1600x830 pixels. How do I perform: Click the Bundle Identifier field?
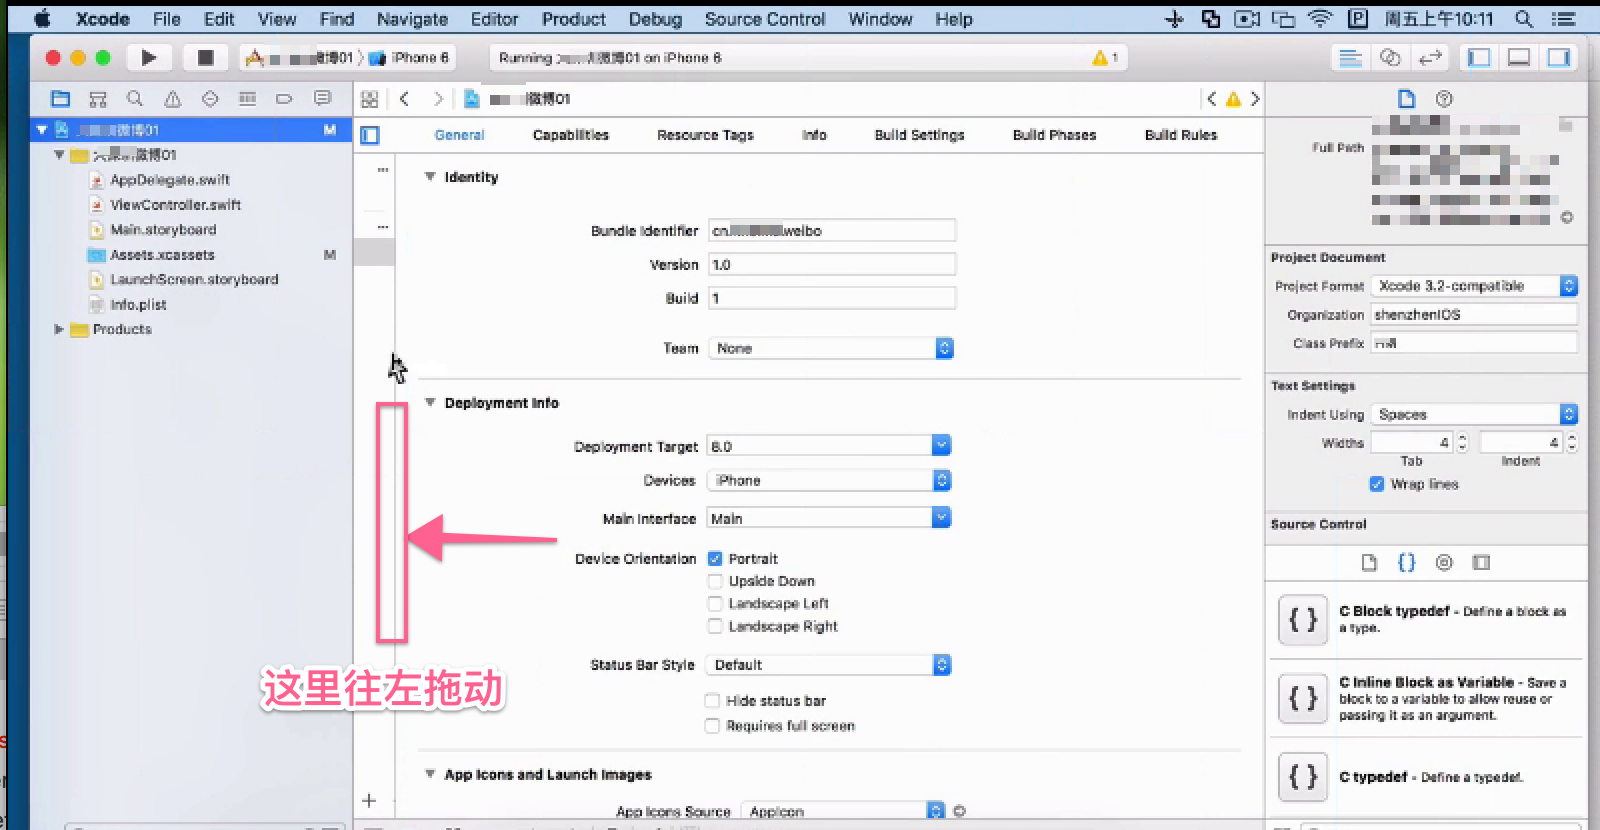tap(832, 231)
